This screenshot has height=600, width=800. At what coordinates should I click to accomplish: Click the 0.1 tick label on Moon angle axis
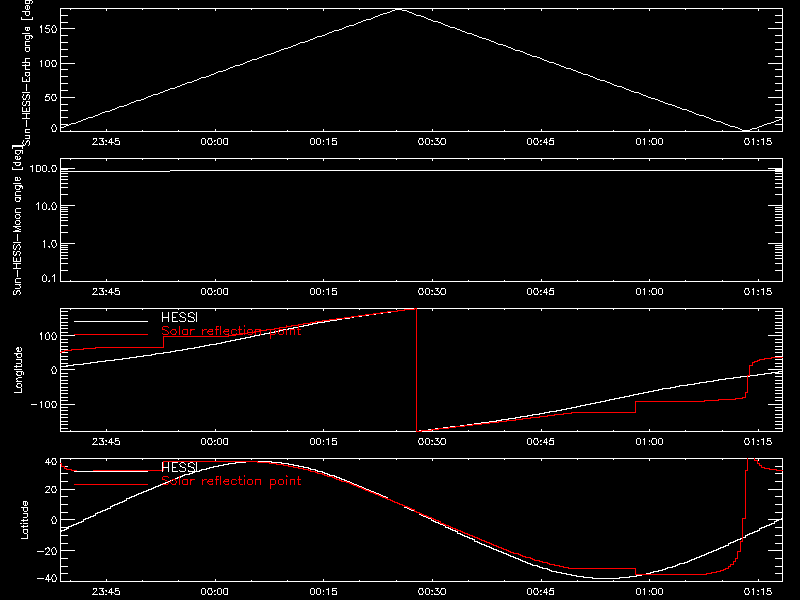(49, 279)
